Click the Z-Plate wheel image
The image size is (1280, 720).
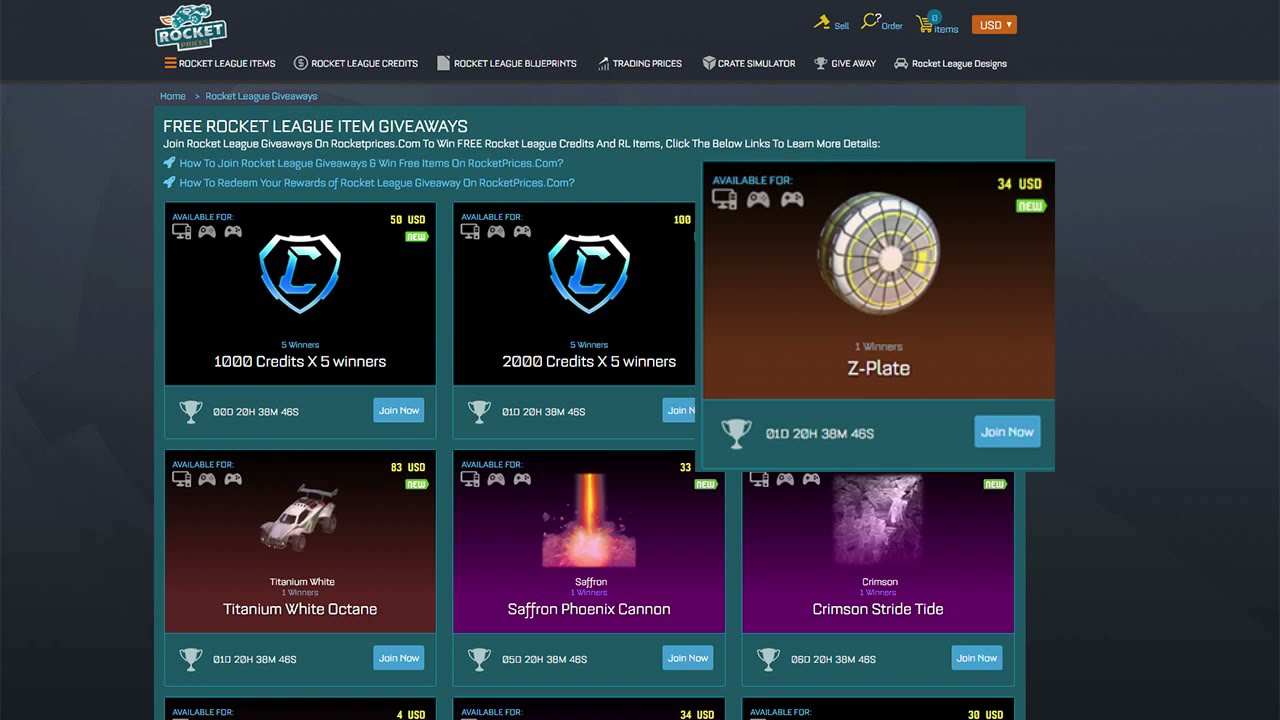pyautogui.click(x=879, y=255)
